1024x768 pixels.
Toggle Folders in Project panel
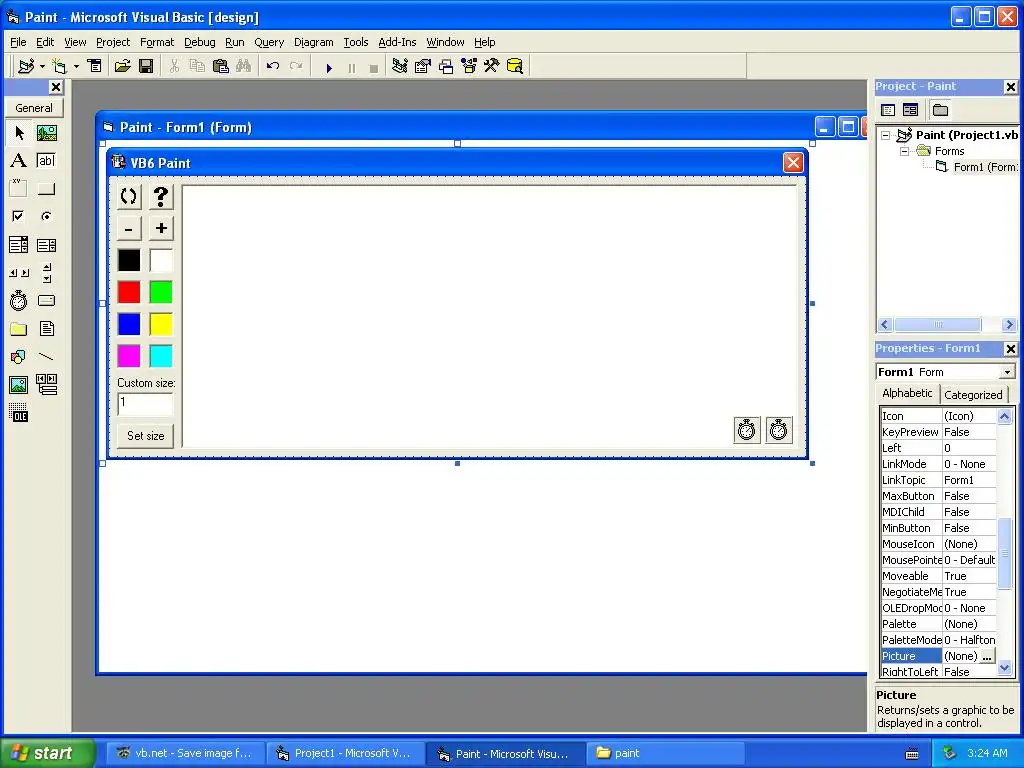[940, 110]
